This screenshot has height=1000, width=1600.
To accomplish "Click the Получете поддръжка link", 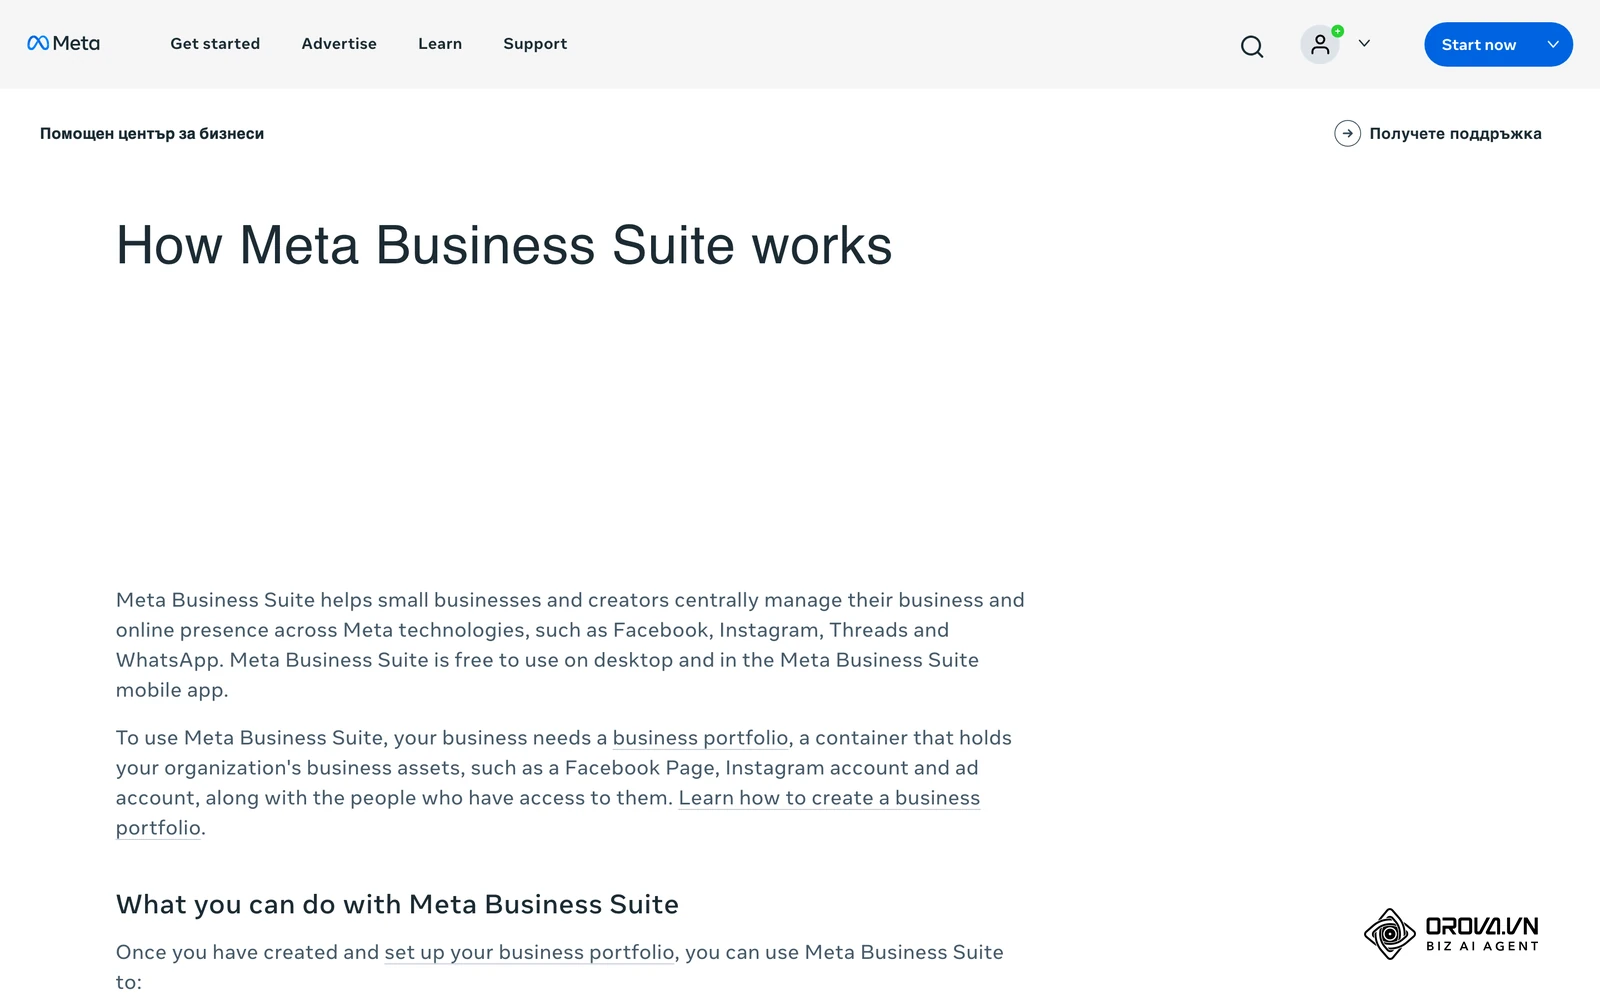I will (x=1455, y=134).
